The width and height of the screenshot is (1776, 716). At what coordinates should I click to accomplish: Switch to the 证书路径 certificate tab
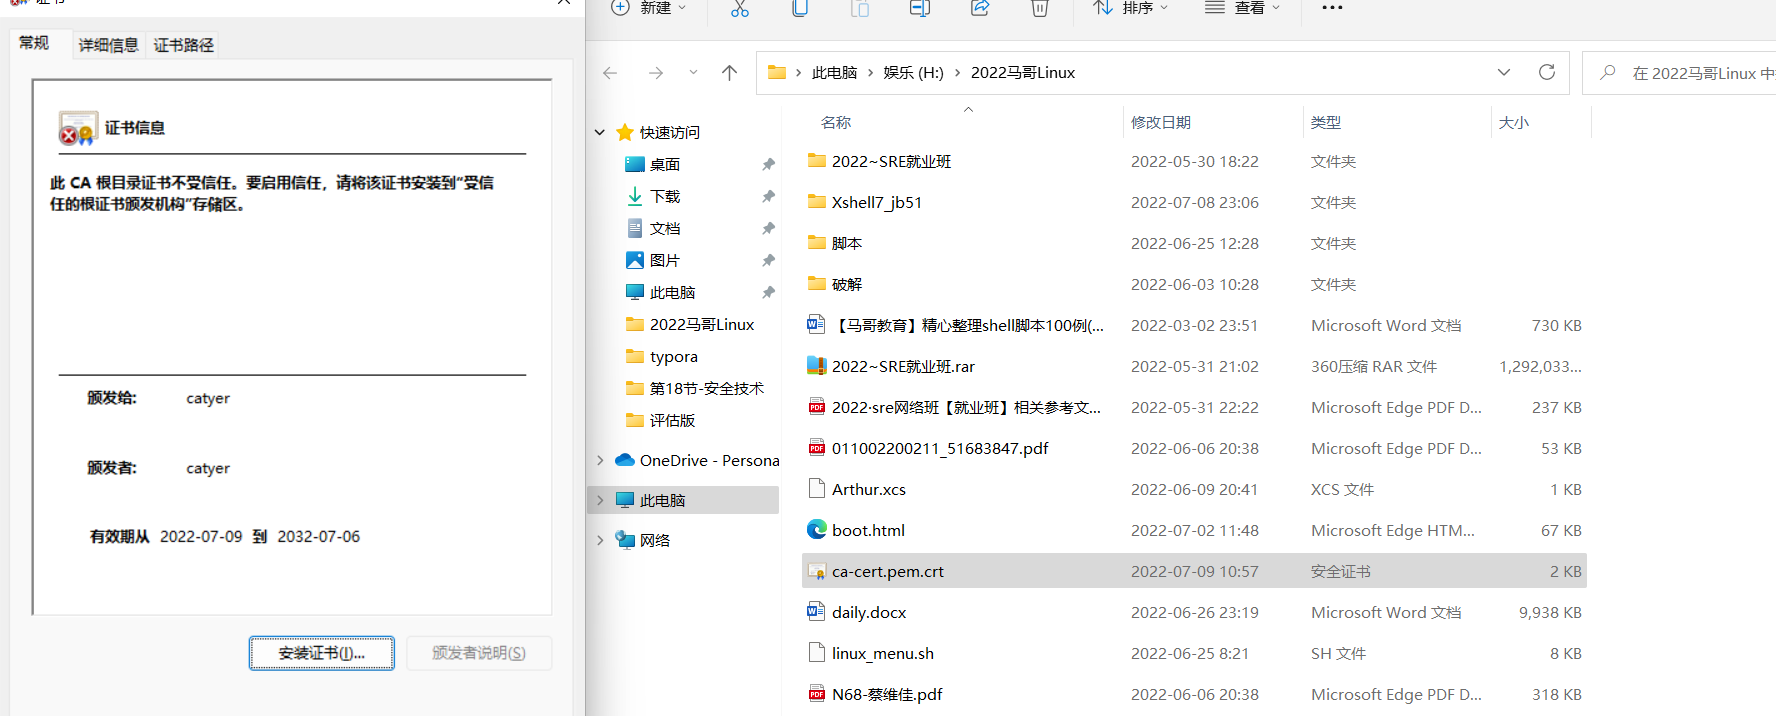tap(184, 45)
